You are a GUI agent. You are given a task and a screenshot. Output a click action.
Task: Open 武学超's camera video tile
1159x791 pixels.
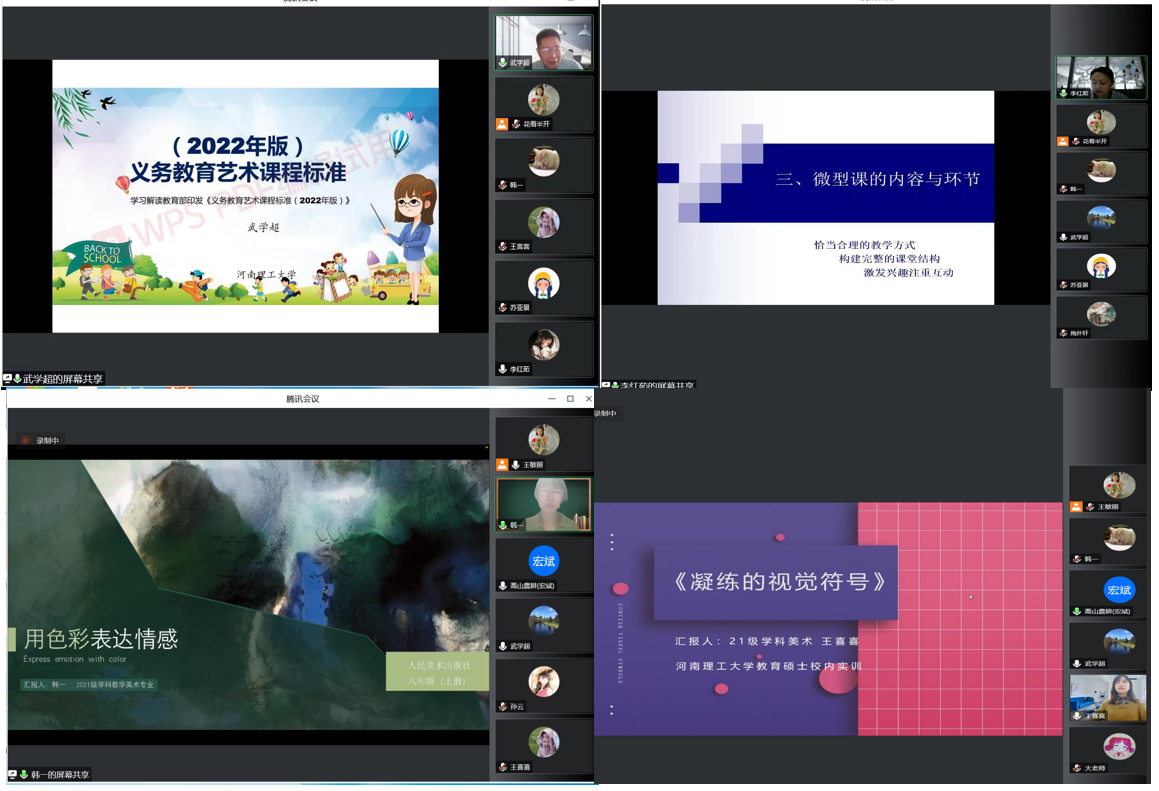tap(544, 42)
